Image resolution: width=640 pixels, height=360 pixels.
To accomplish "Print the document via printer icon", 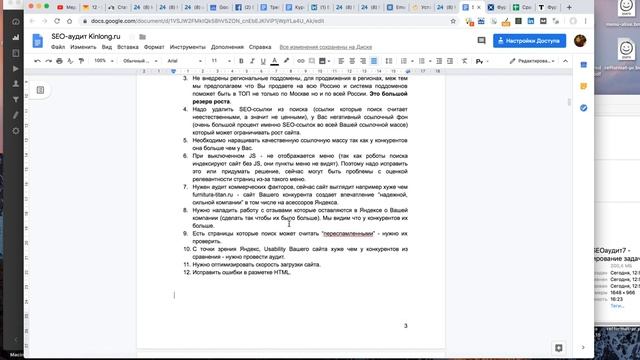I will (x=59, y=61).
